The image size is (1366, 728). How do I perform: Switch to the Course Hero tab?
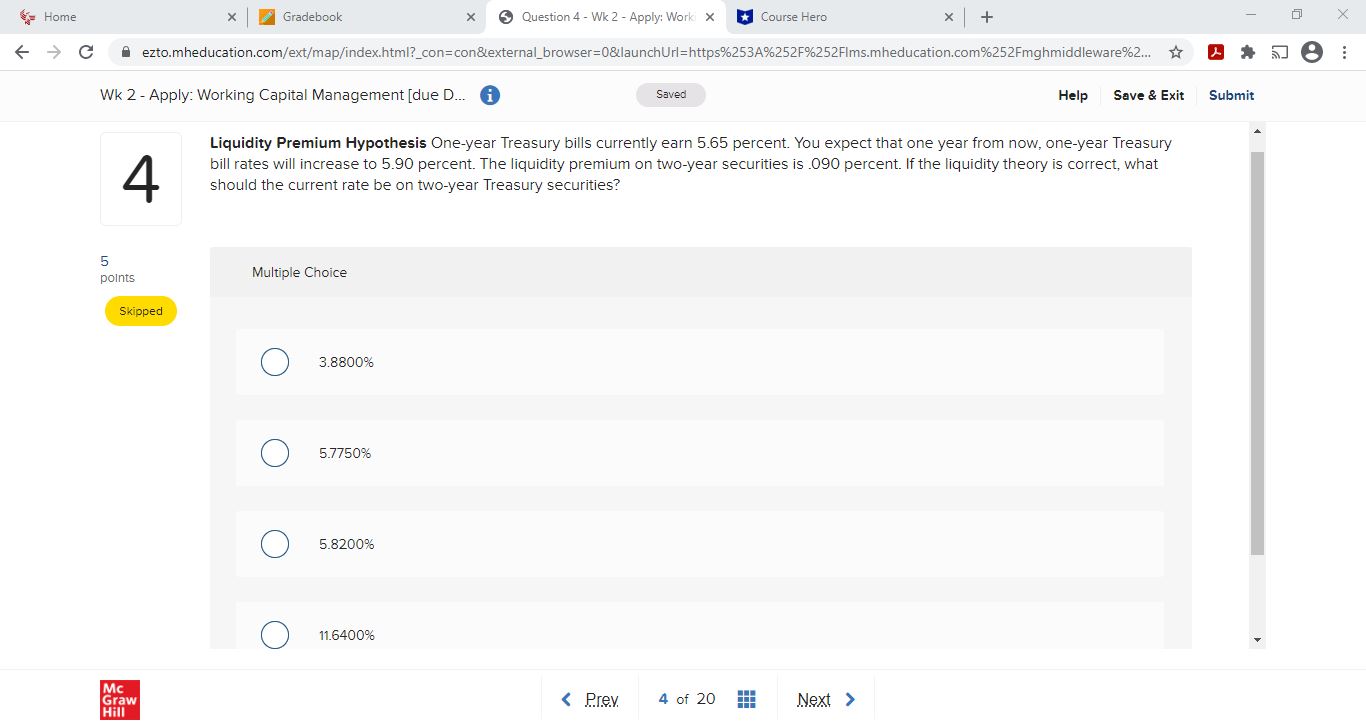[x=844, y=17]
